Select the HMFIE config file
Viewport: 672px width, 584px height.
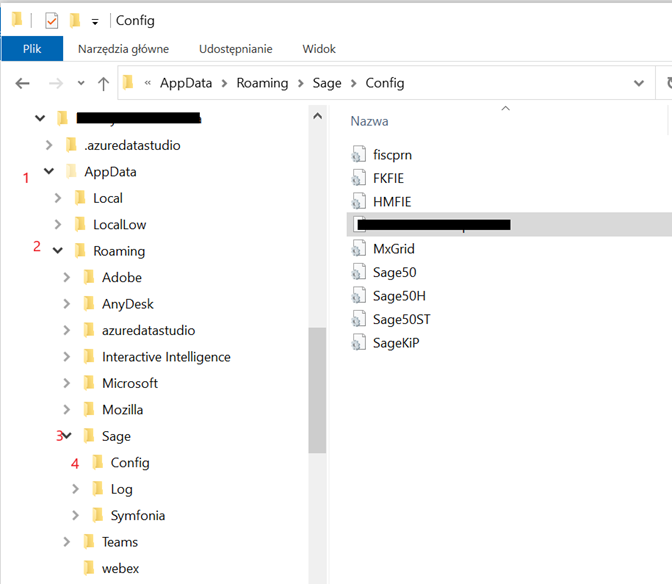coord(392,202)
